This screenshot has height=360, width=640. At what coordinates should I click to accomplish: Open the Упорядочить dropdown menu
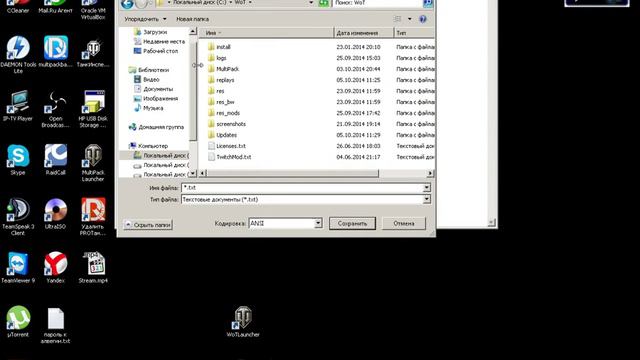[145, 19]
